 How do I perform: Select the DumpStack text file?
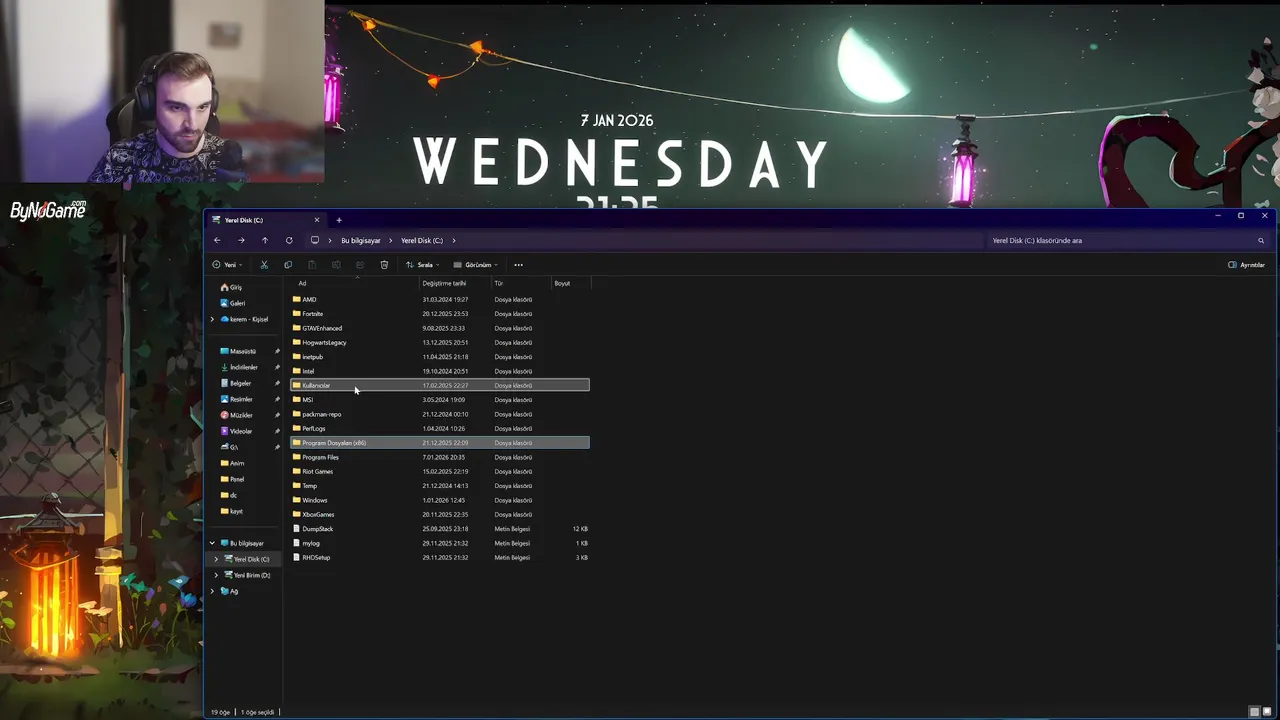click(x=440, y=529)
